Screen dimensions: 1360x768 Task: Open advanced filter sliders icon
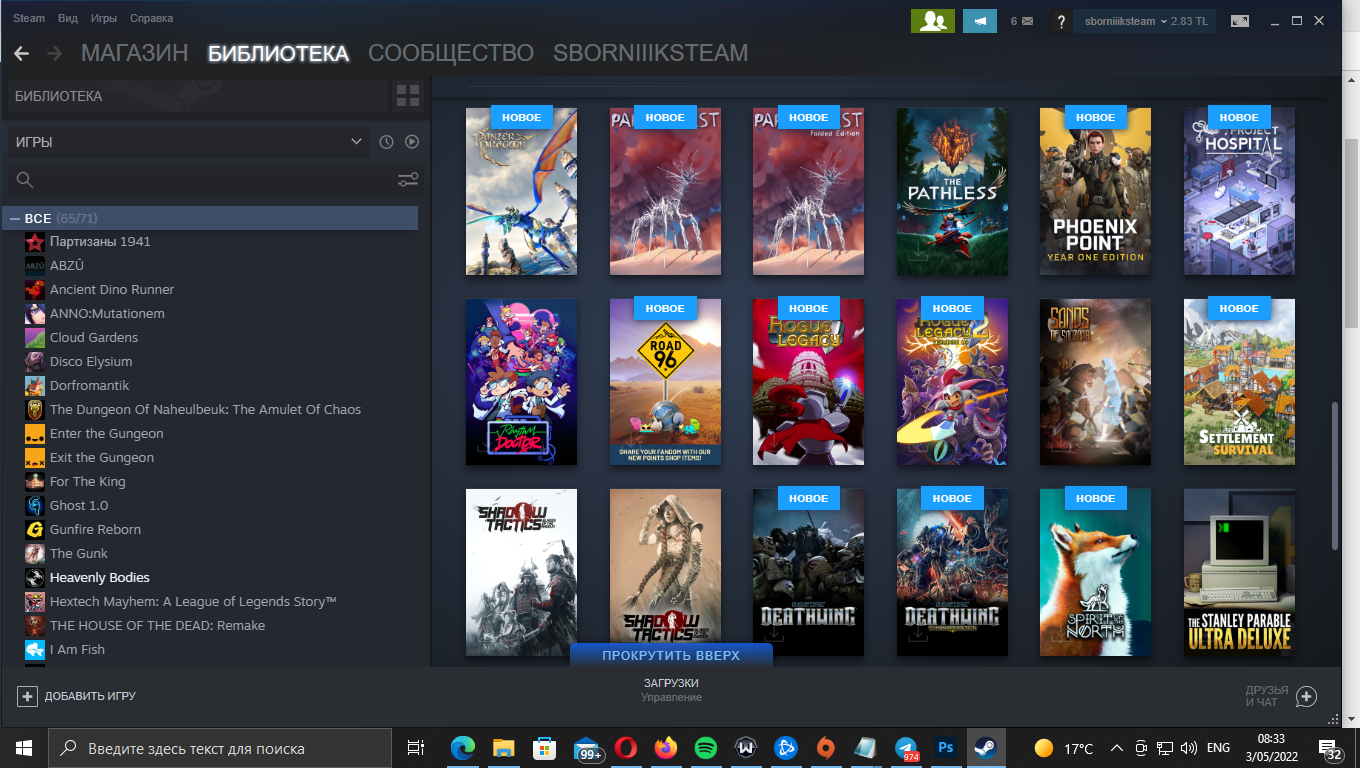point(408,180)
